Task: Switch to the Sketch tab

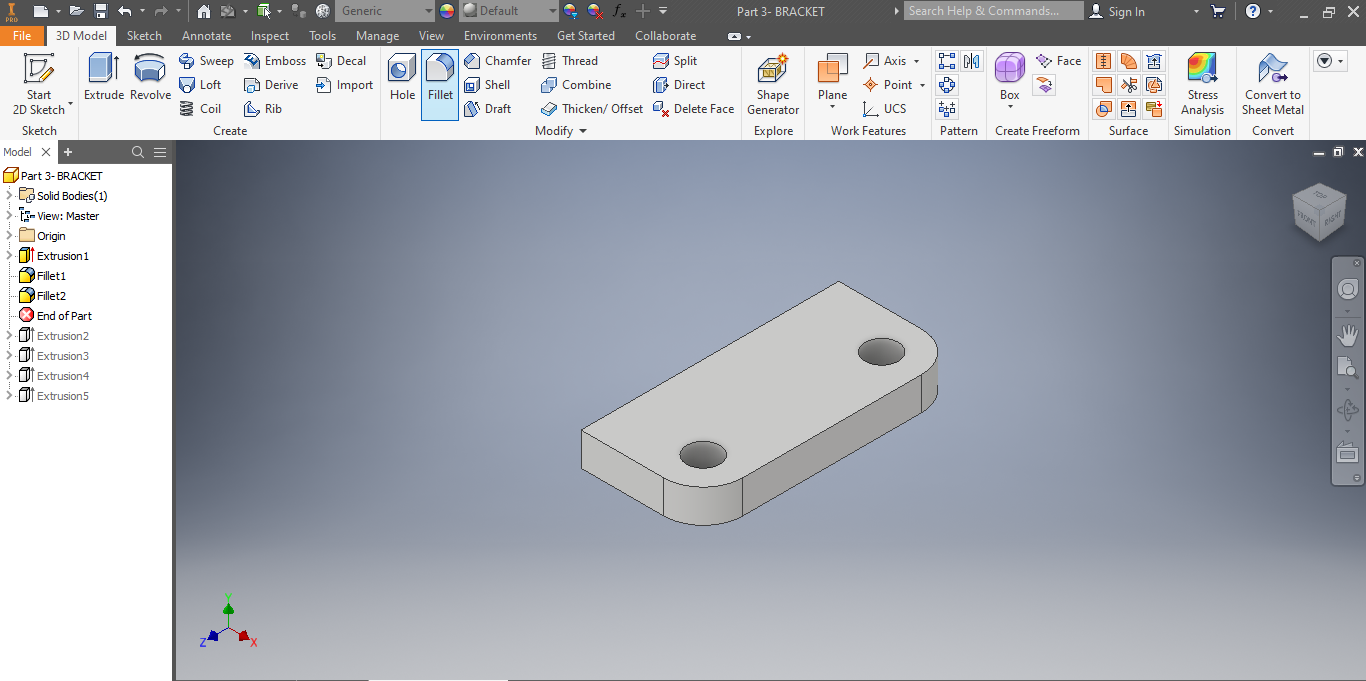Action: (144, 35)
